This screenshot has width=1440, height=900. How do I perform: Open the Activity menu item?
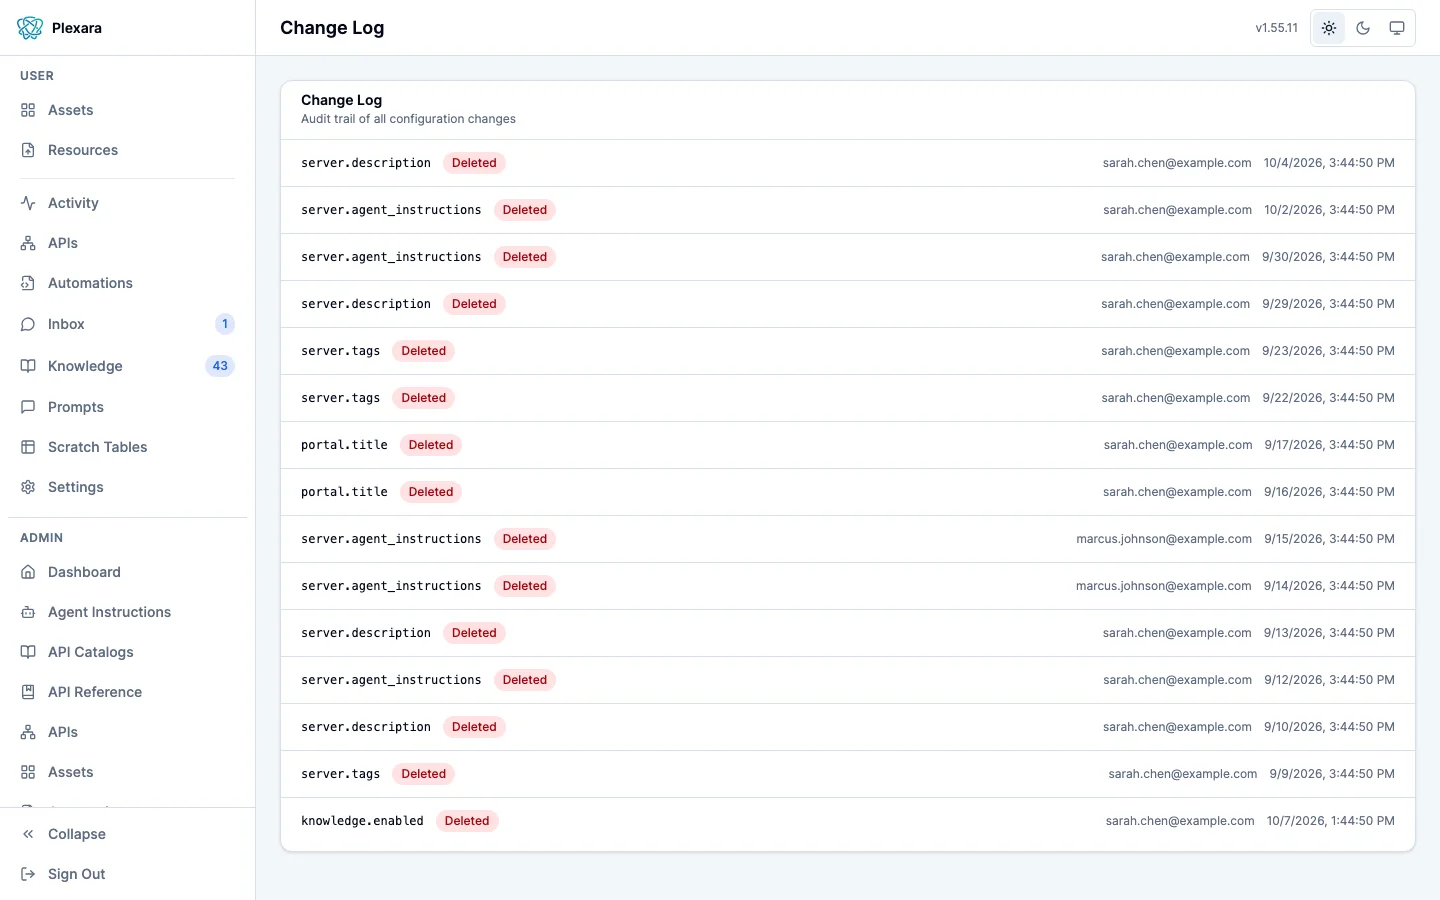click(127, 203)
